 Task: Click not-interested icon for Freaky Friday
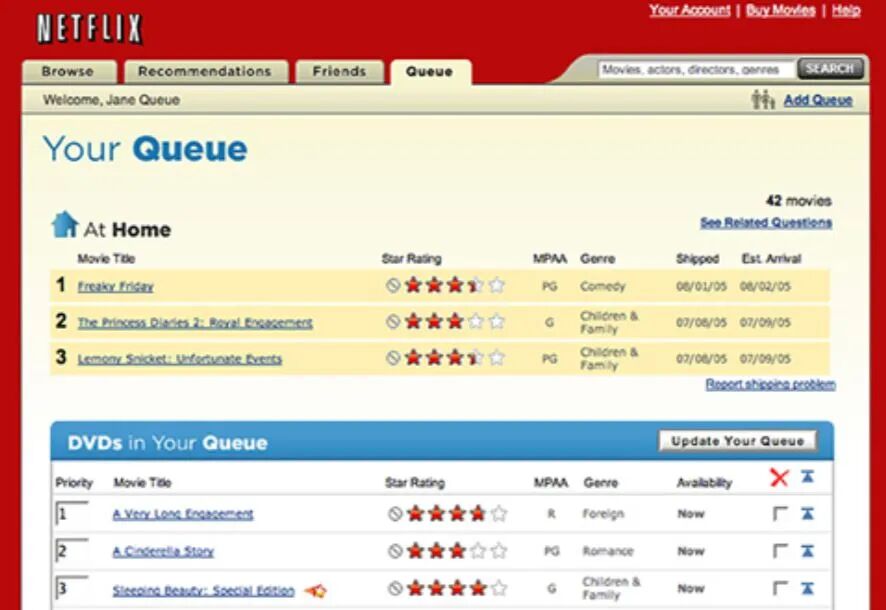pyautogui.click(x=393, y=285)
